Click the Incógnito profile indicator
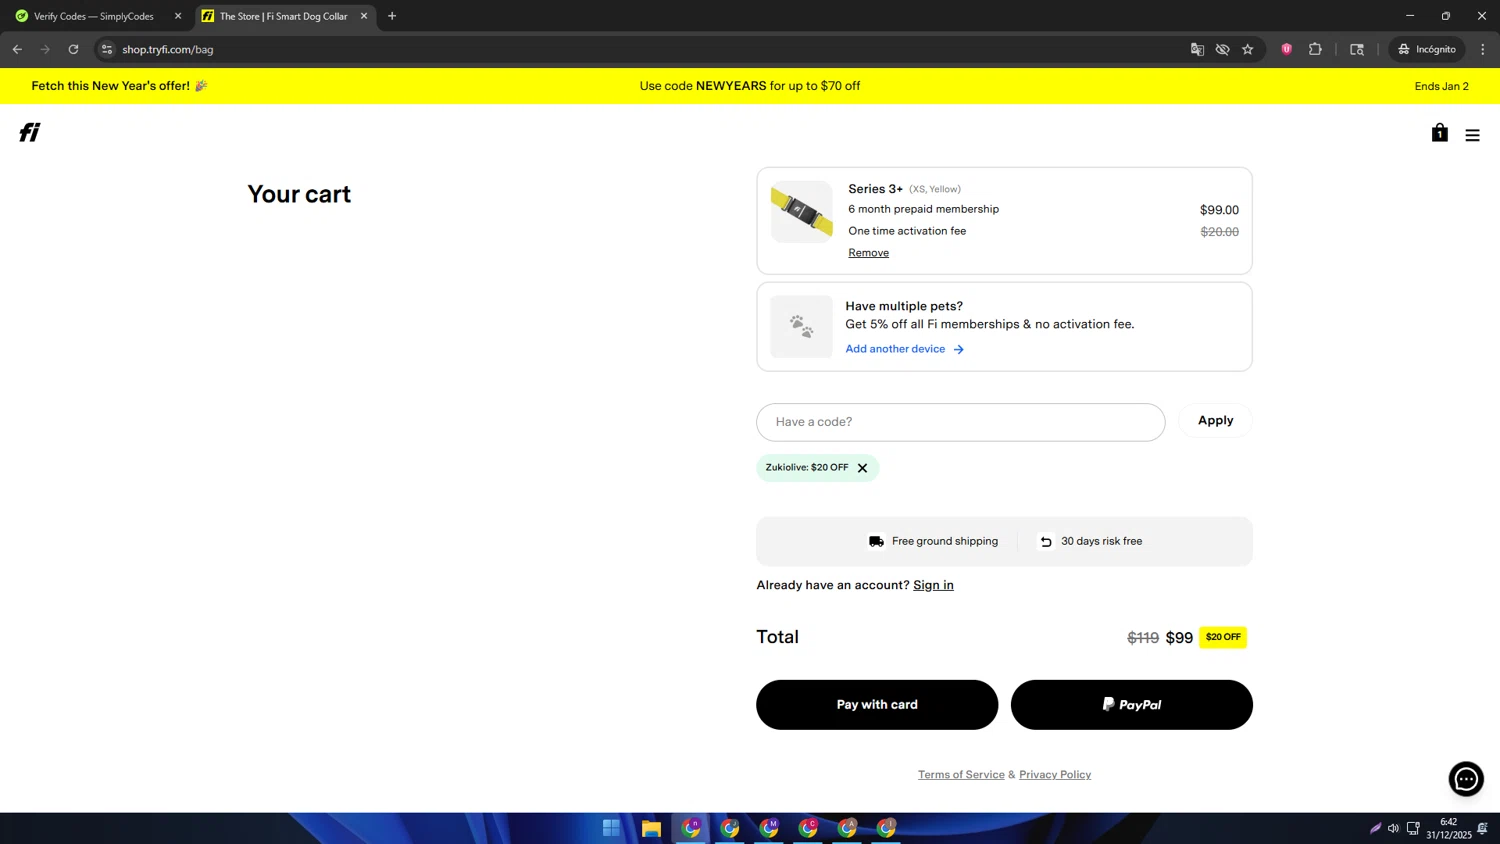Viewport: 1500px width, 844px height. click(1427, 49)
